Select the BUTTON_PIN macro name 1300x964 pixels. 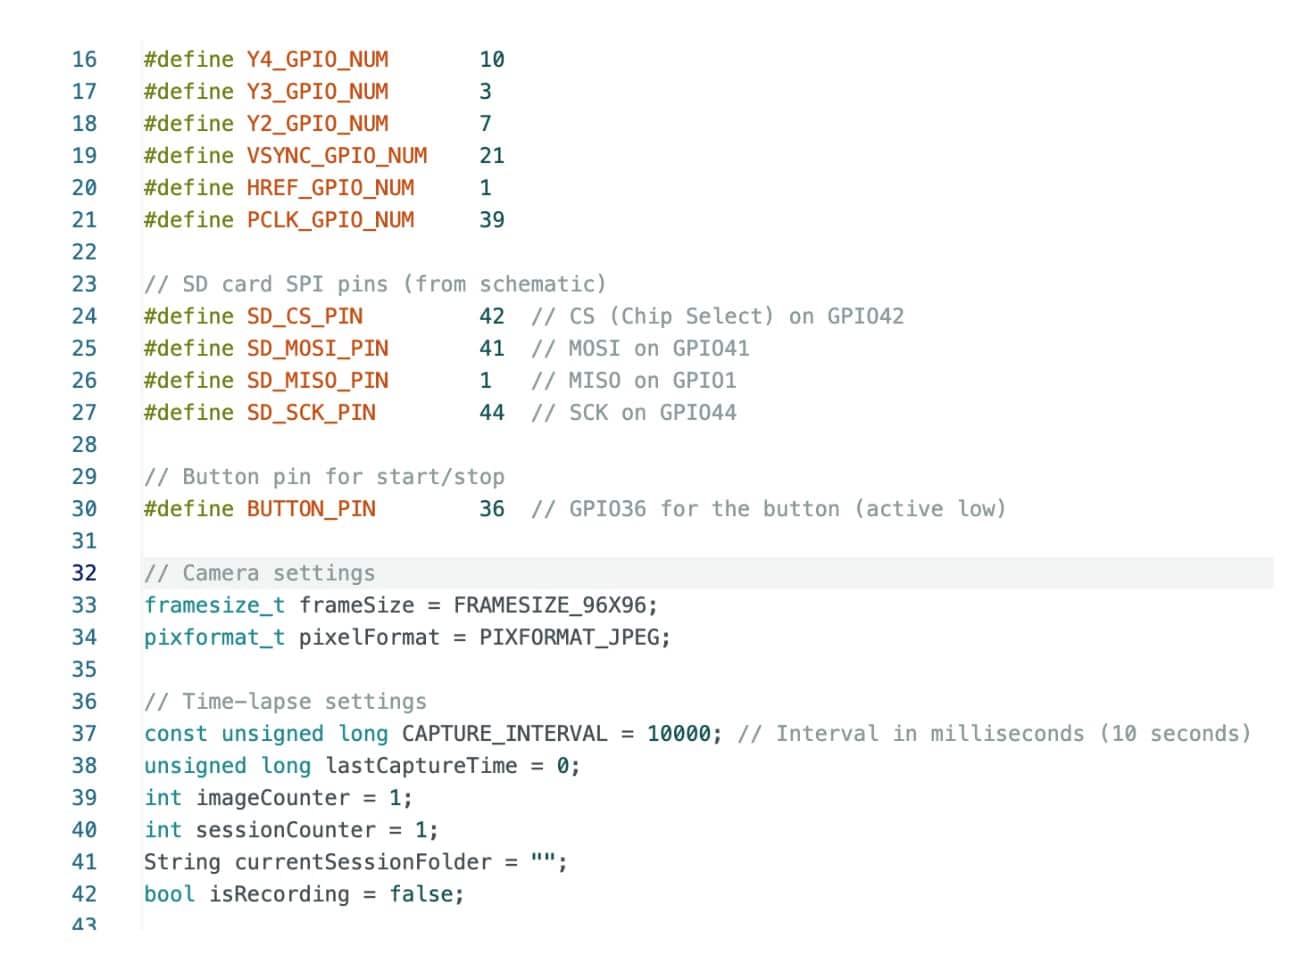click(311, 509)
